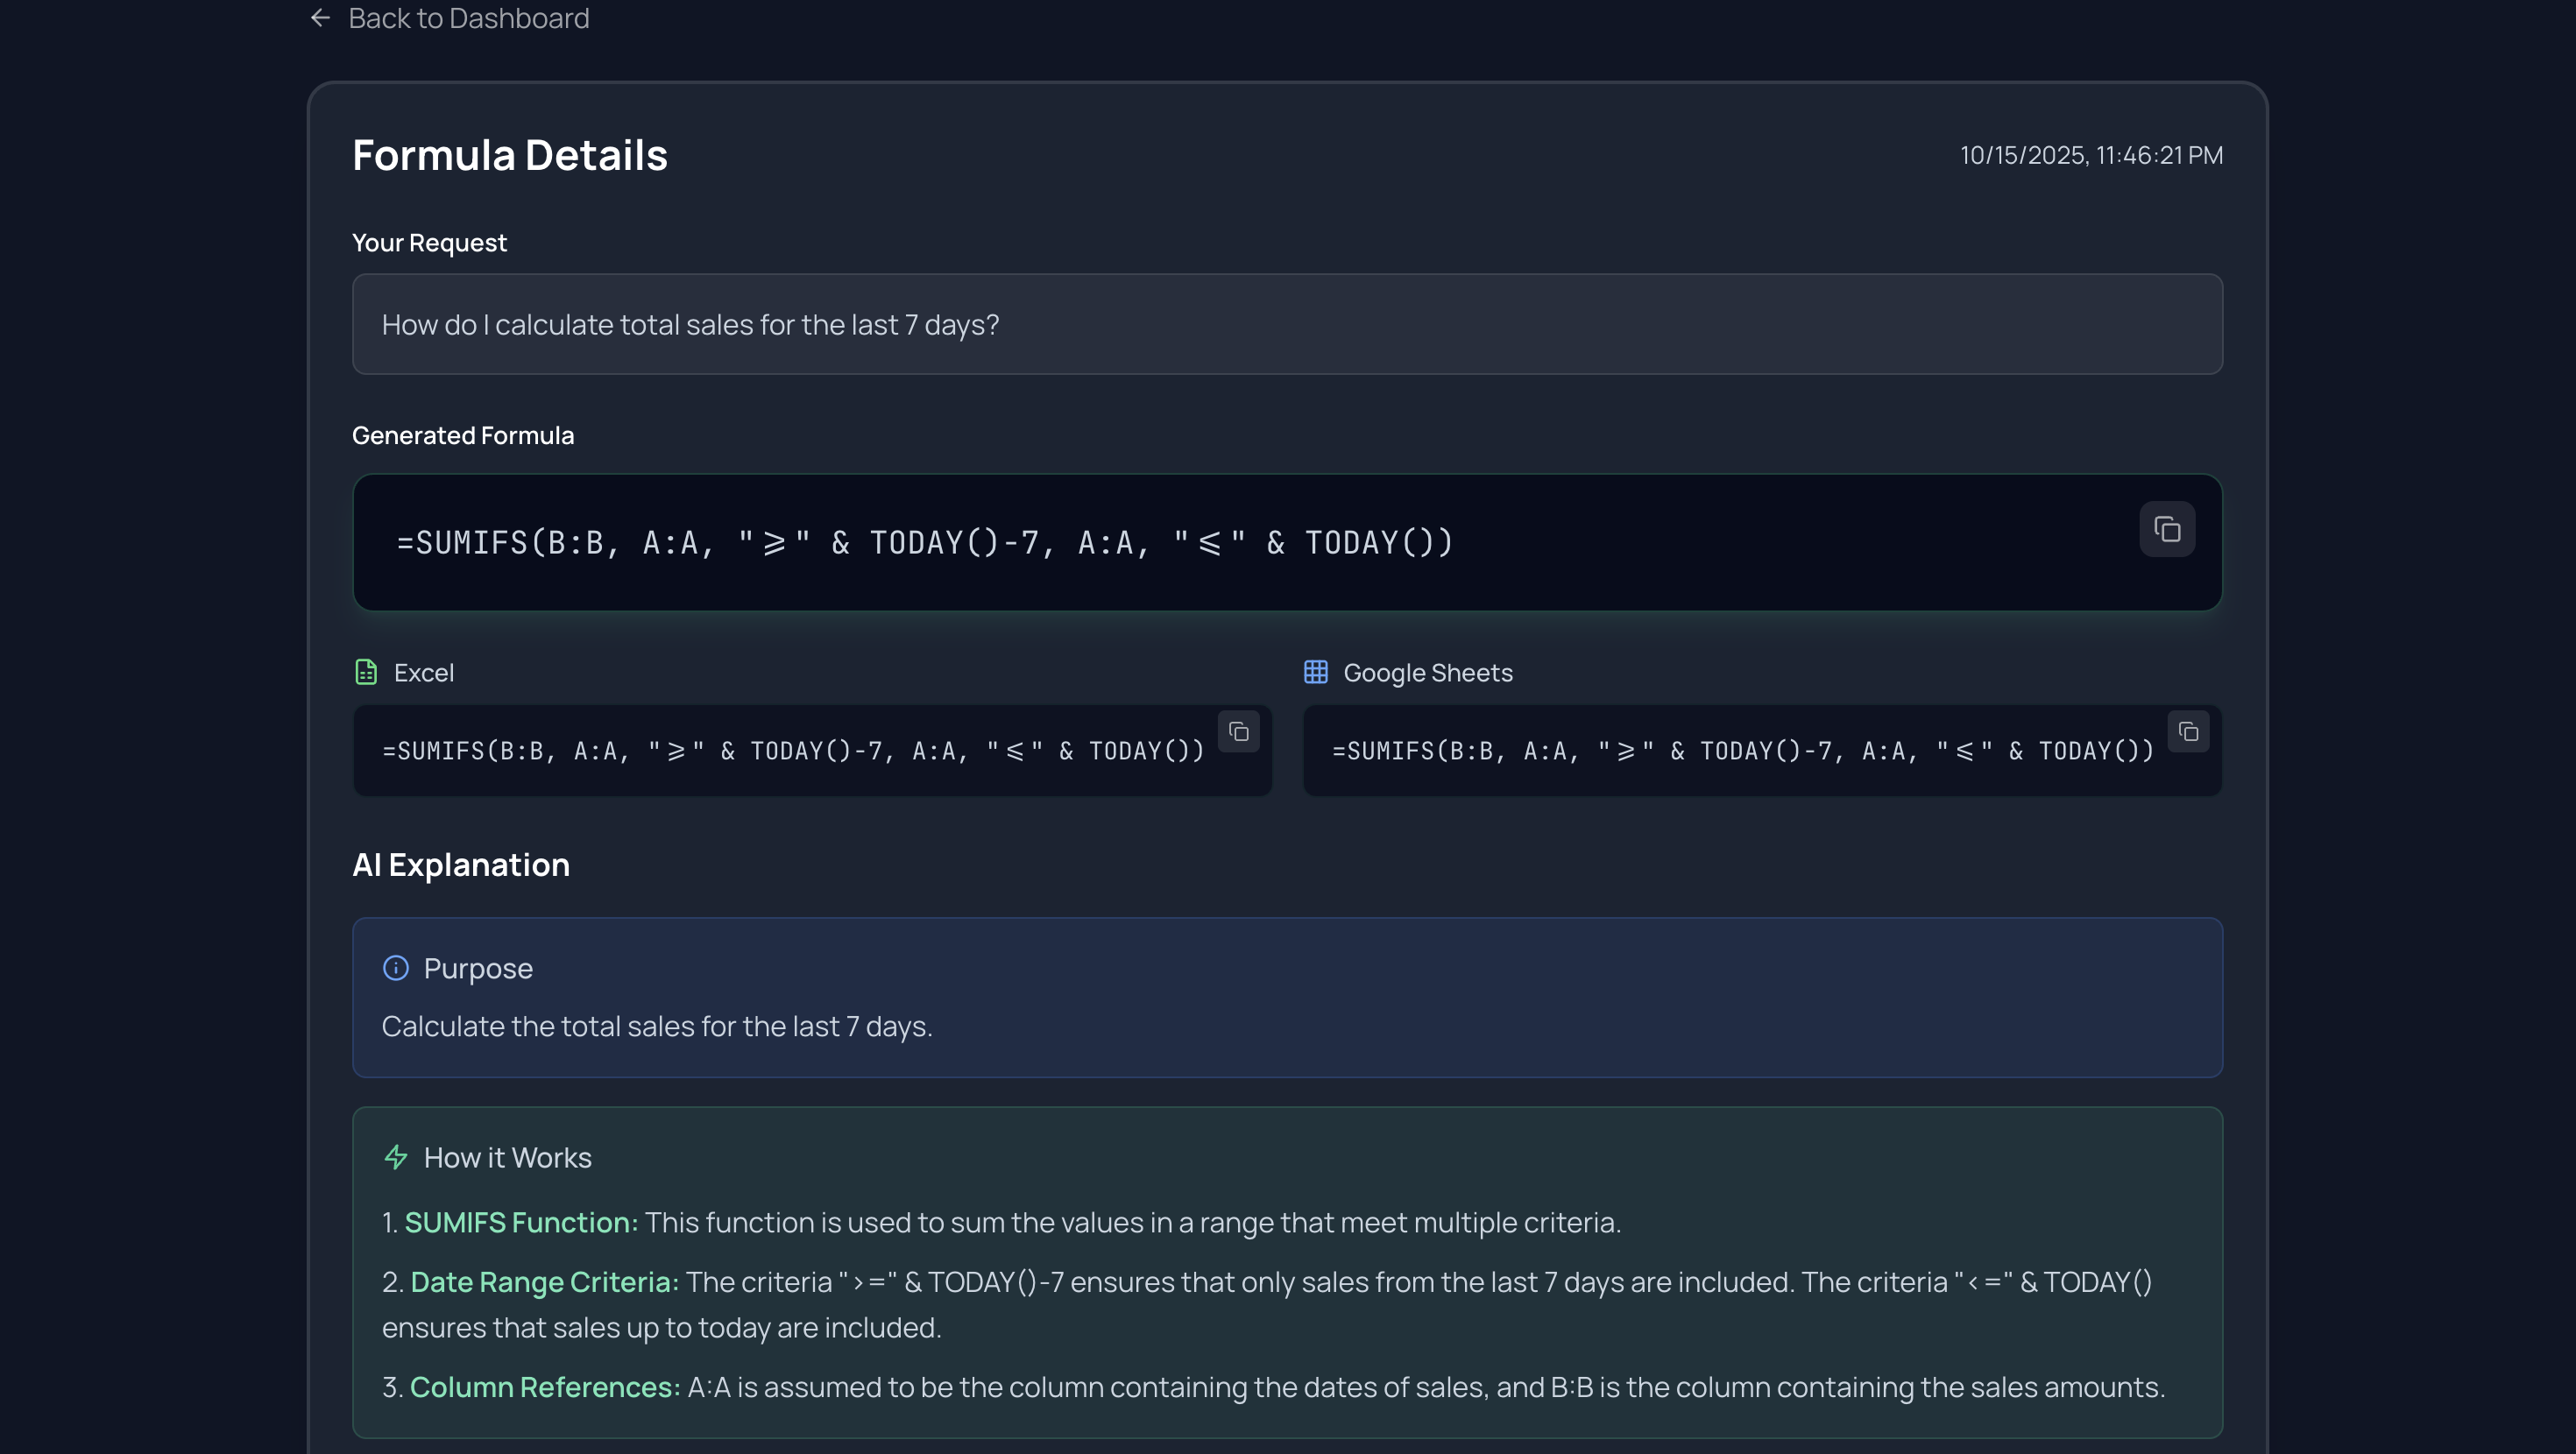The height and width of the screenshot is (1454, 2576).
Task: Click the Formula Details heading
Action: coord(509,156)
